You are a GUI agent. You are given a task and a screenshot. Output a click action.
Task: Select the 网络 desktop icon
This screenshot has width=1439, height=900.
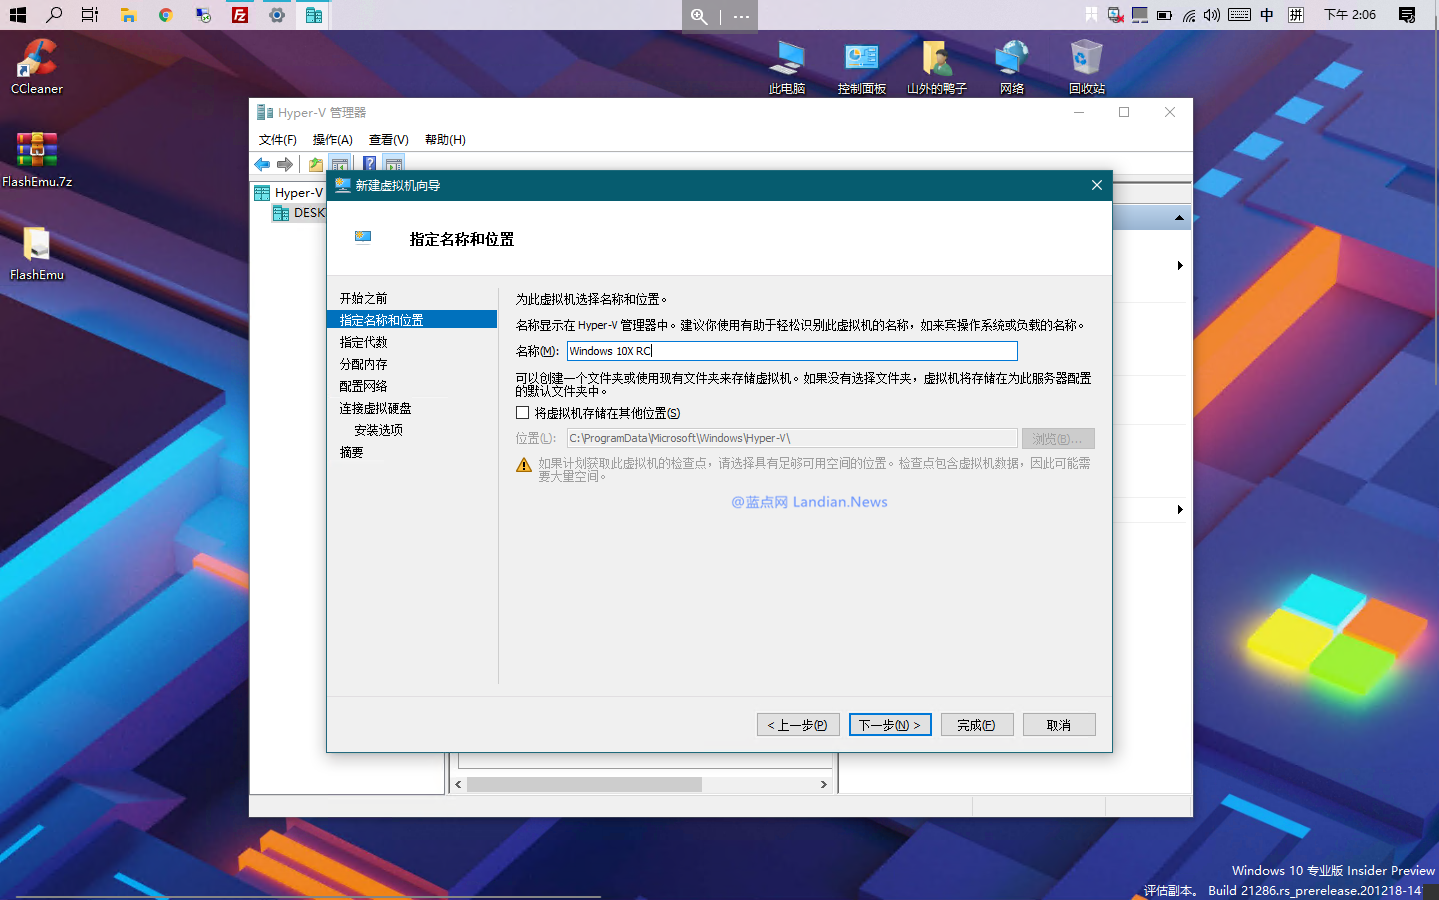click(x=1012, y=67)
